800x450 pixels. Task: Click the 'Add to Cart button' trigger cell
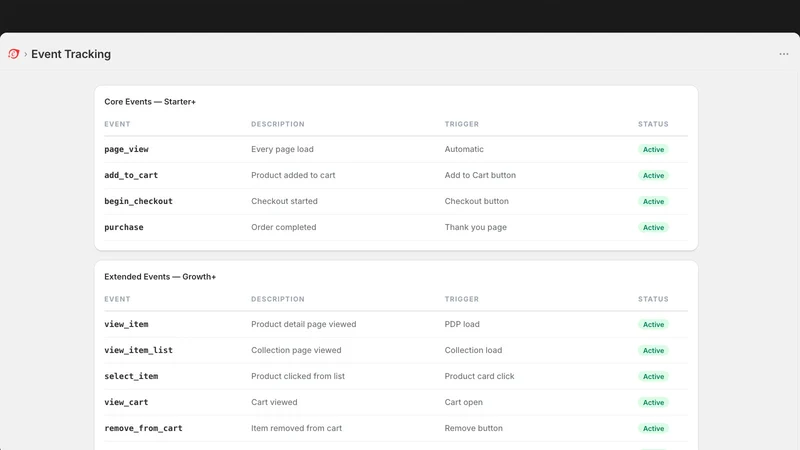(x=480, y=175)
